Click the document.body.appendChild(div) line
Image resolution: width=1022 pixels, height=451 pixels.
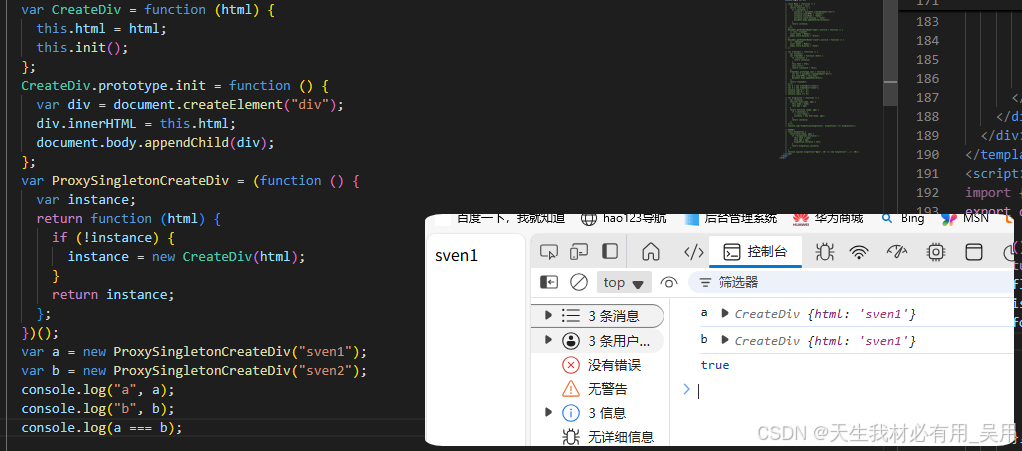[156, 143]
